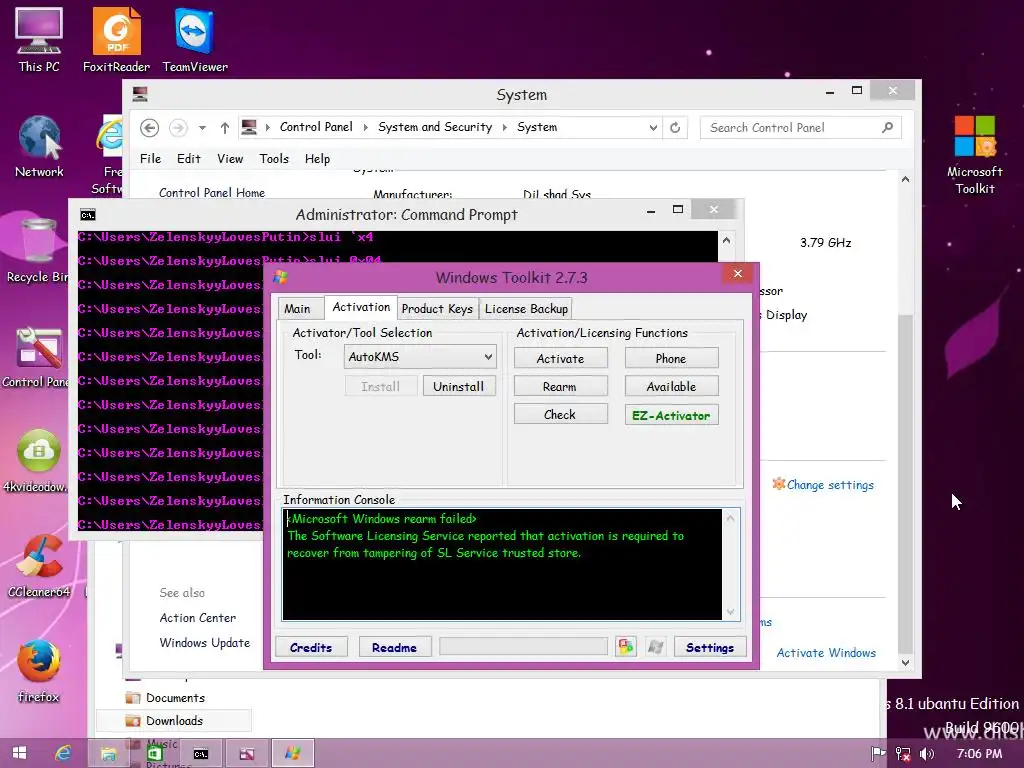Open the File menu in System window
This screenshot has height=768, width=1024.
(x=150, y=159)
